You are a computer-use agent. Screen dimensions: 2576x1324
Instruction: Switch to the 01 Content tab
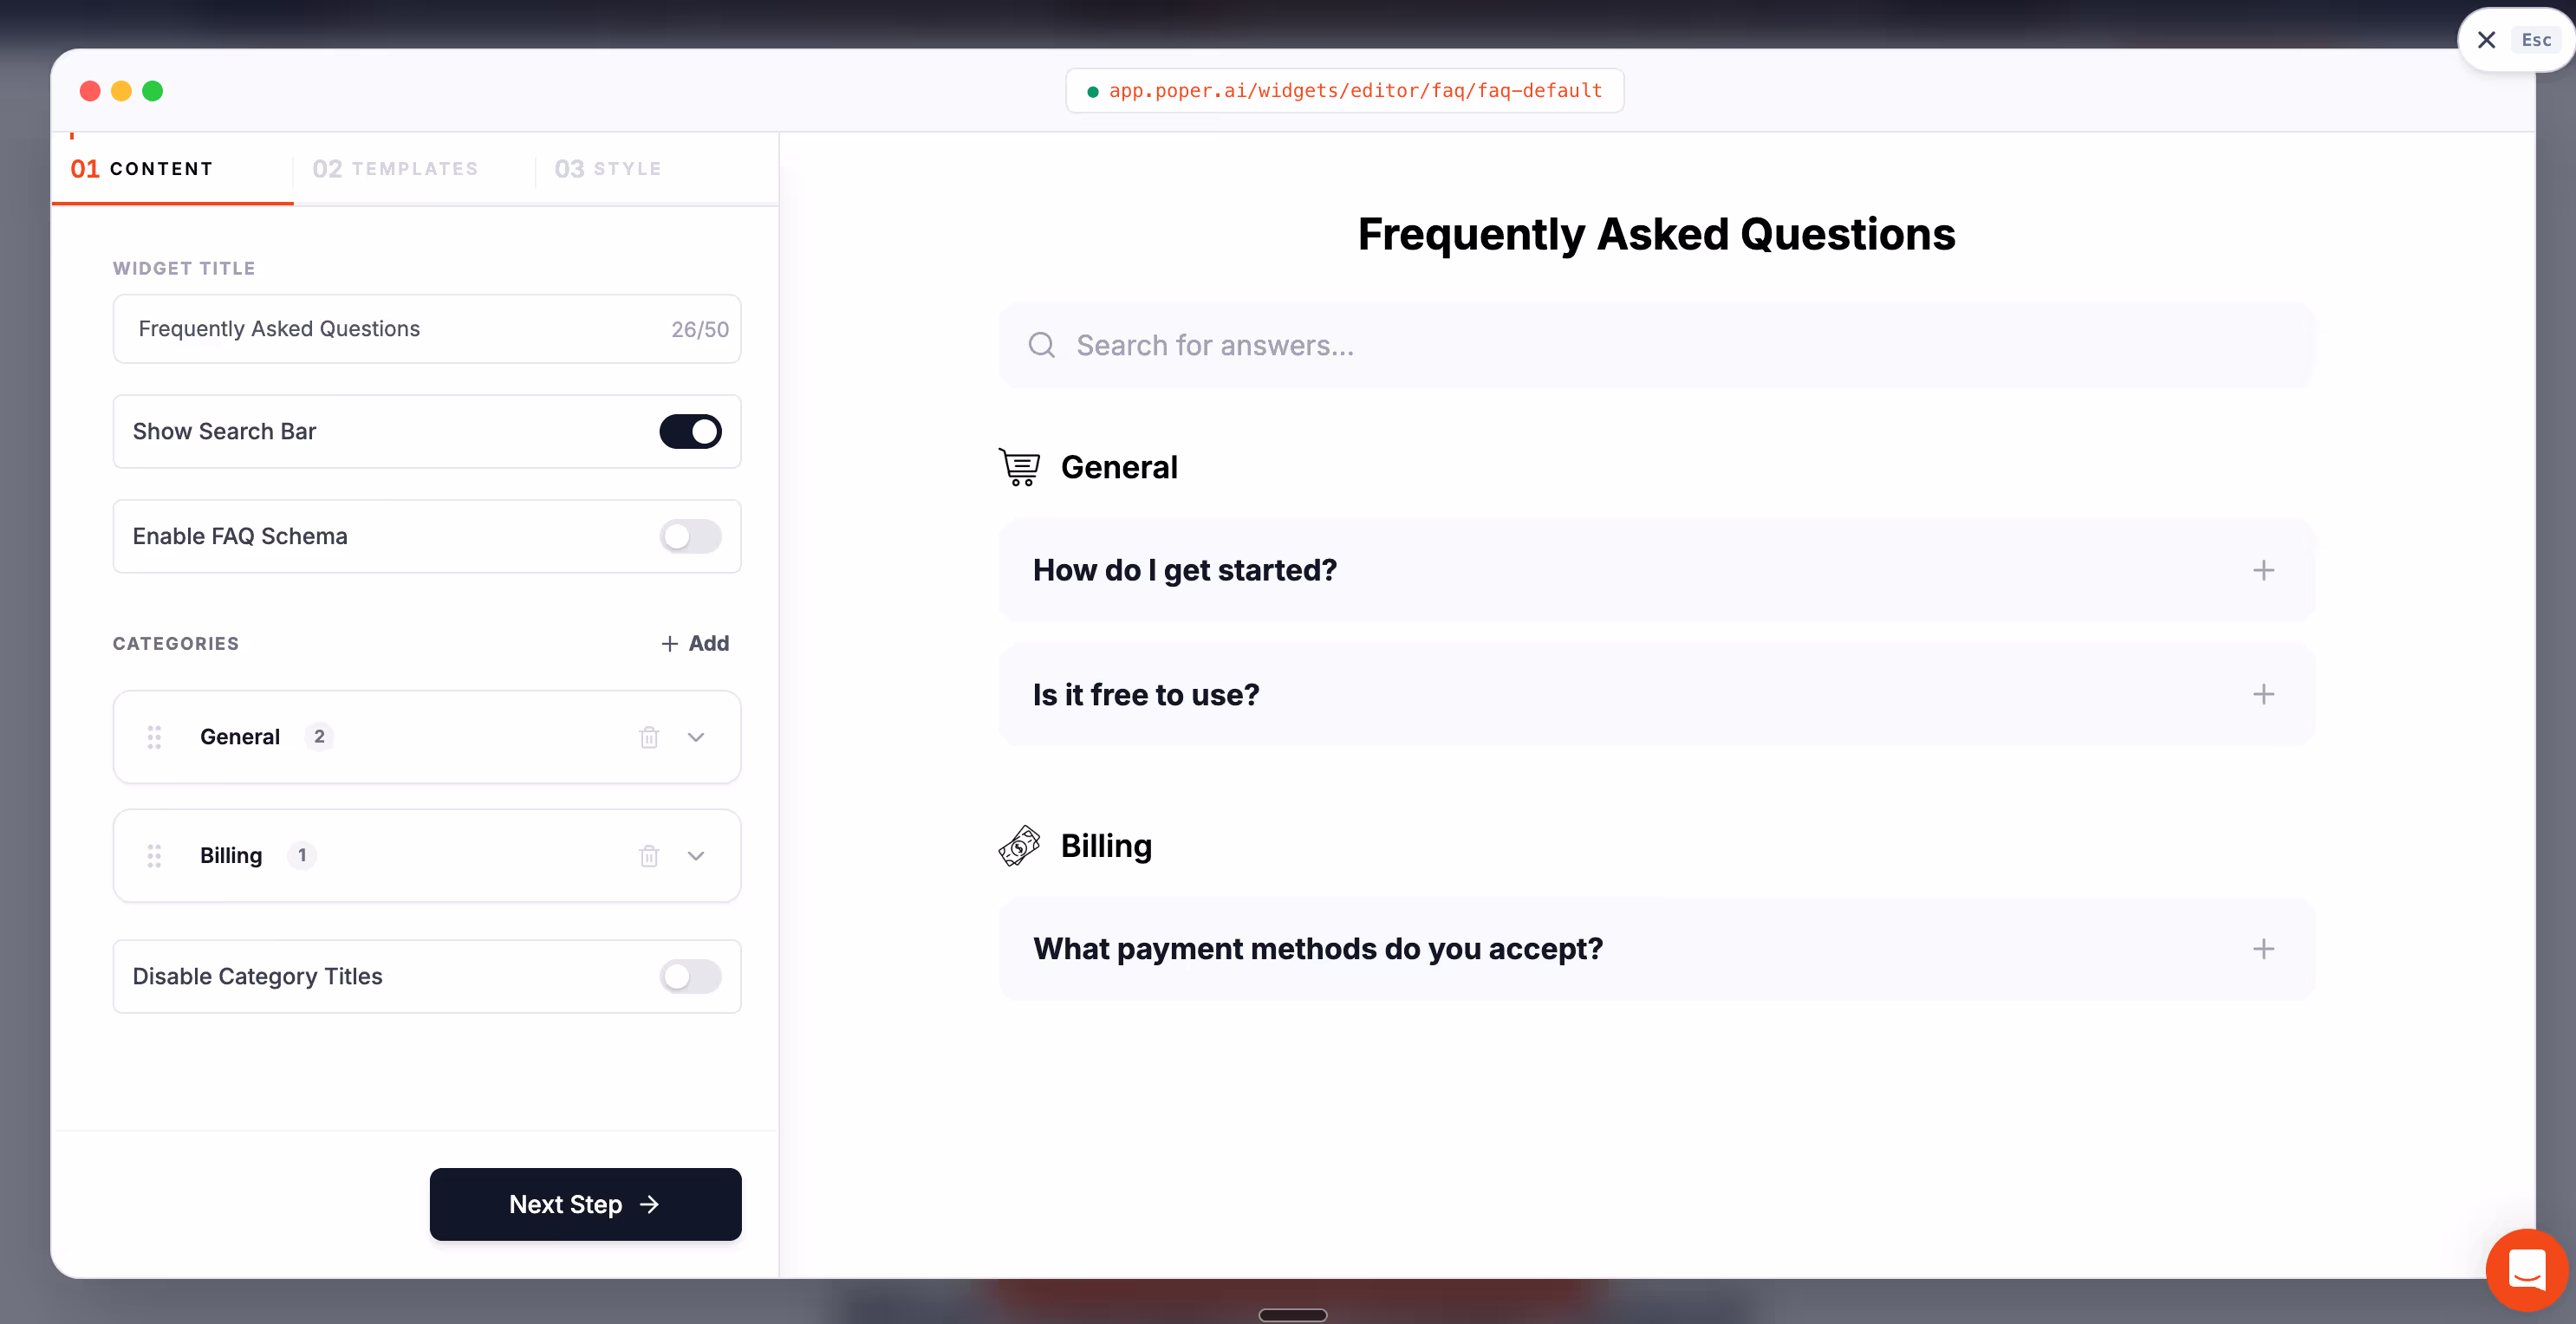172,169
